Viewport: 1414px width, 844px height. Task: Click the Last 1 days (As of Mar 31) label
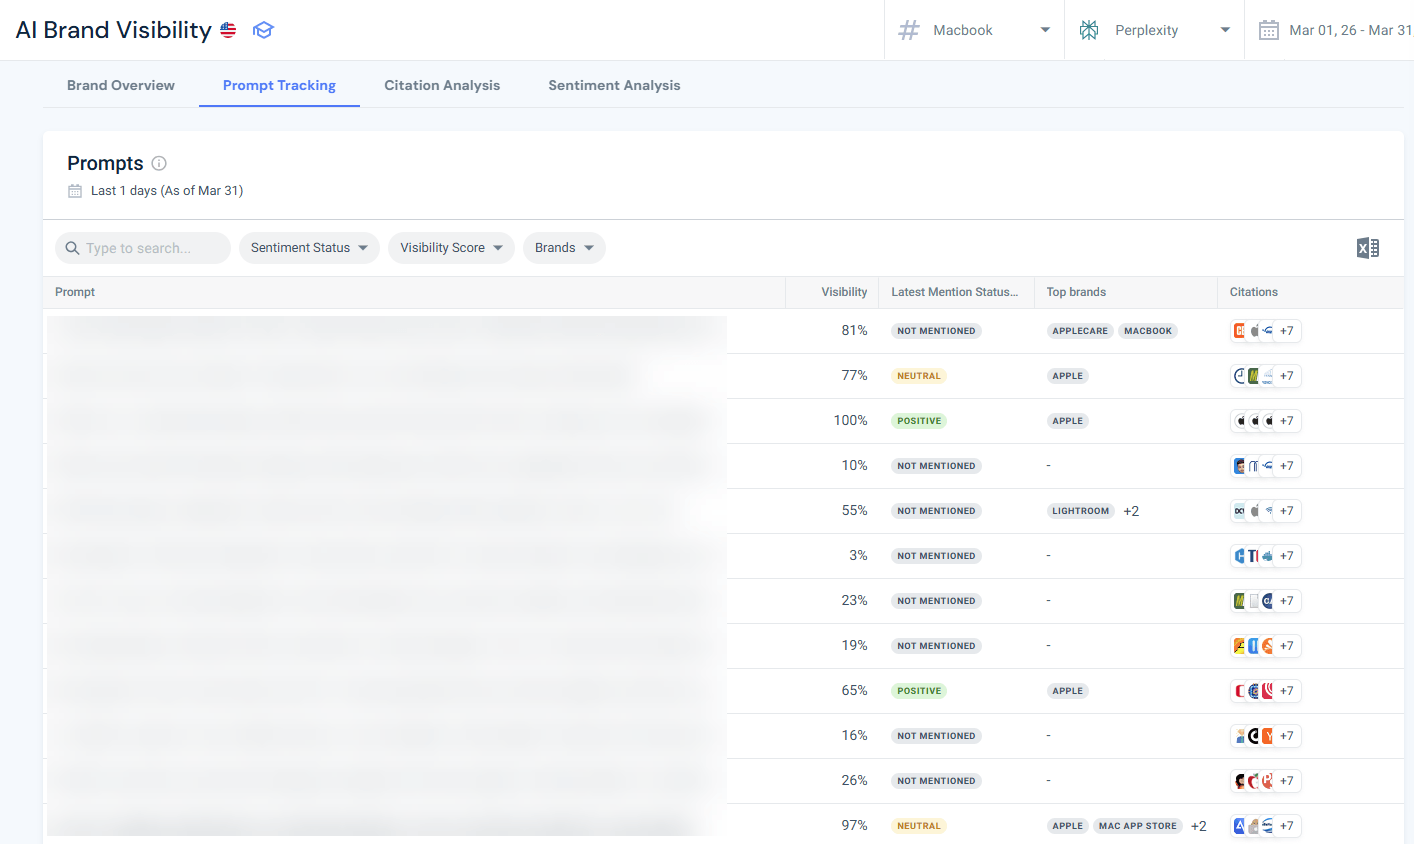coord(167,191)
